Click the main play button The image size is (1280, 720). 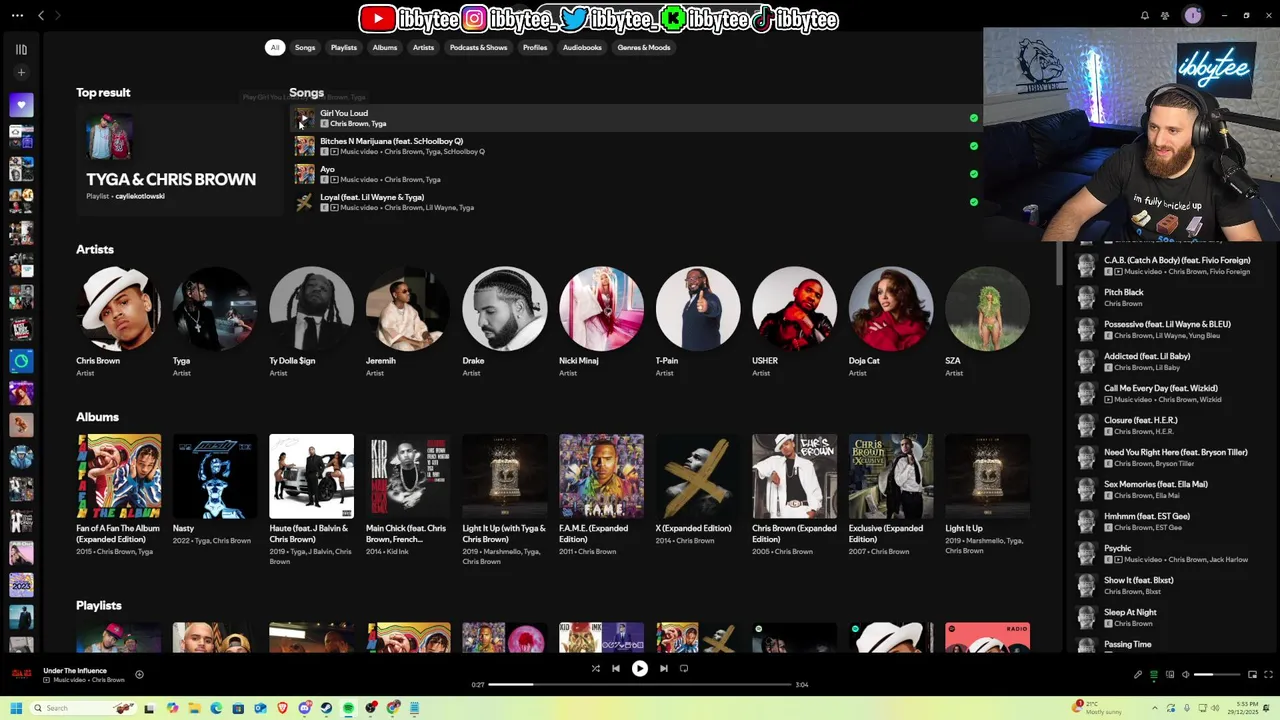click(x=640, y=668)
